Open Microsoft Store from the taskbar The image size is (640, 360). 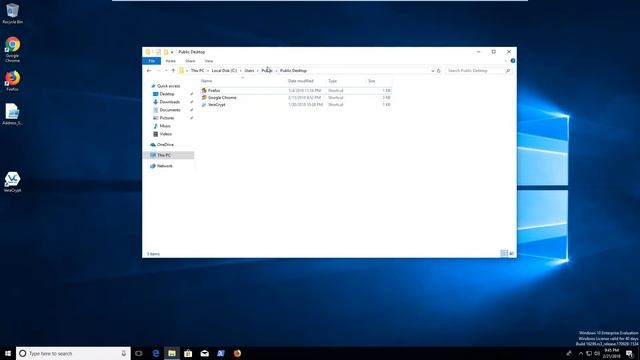pyautogui.click(x=188, y=353)
